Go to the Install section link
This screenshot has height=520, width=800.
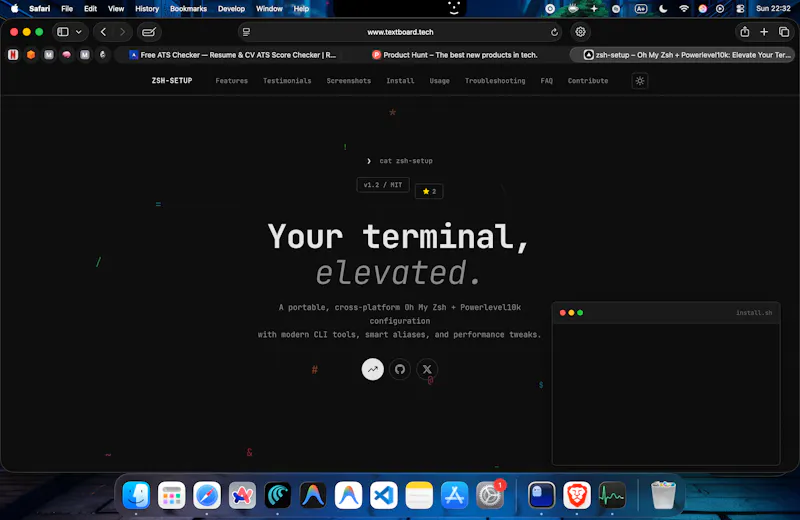pyautogui.click(x=401, y=81)
